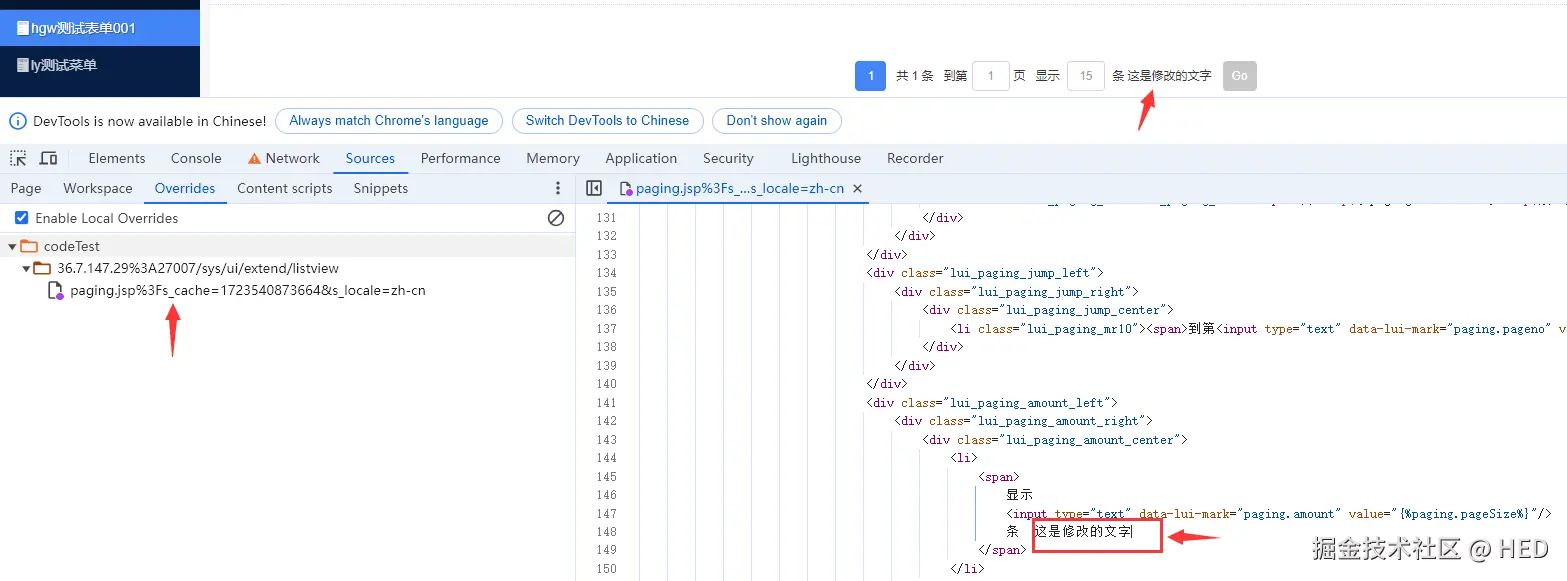Select the Sources tab
The height and width of the screenshot is (581, 1567).
(x=370, y=158)
